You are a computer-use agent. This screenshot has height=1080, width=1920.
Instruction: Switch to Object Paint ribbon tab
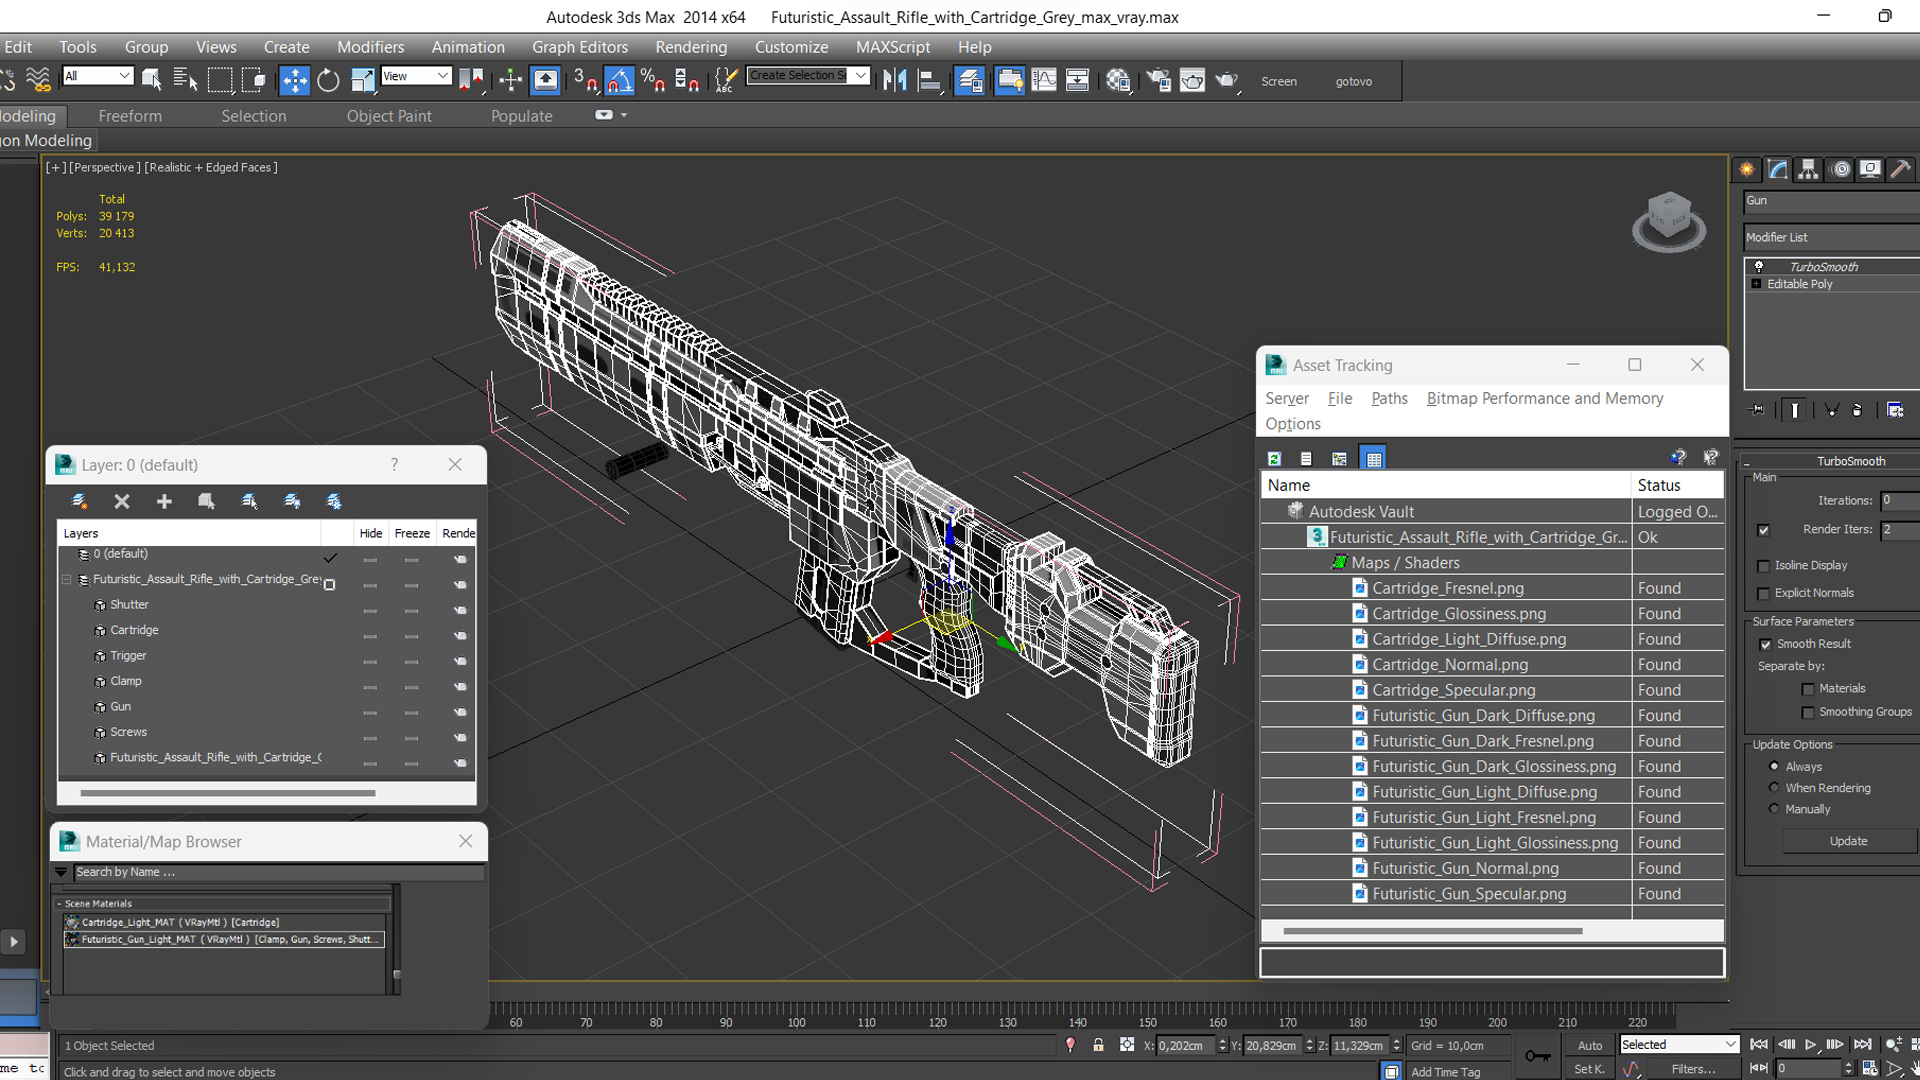389,116
